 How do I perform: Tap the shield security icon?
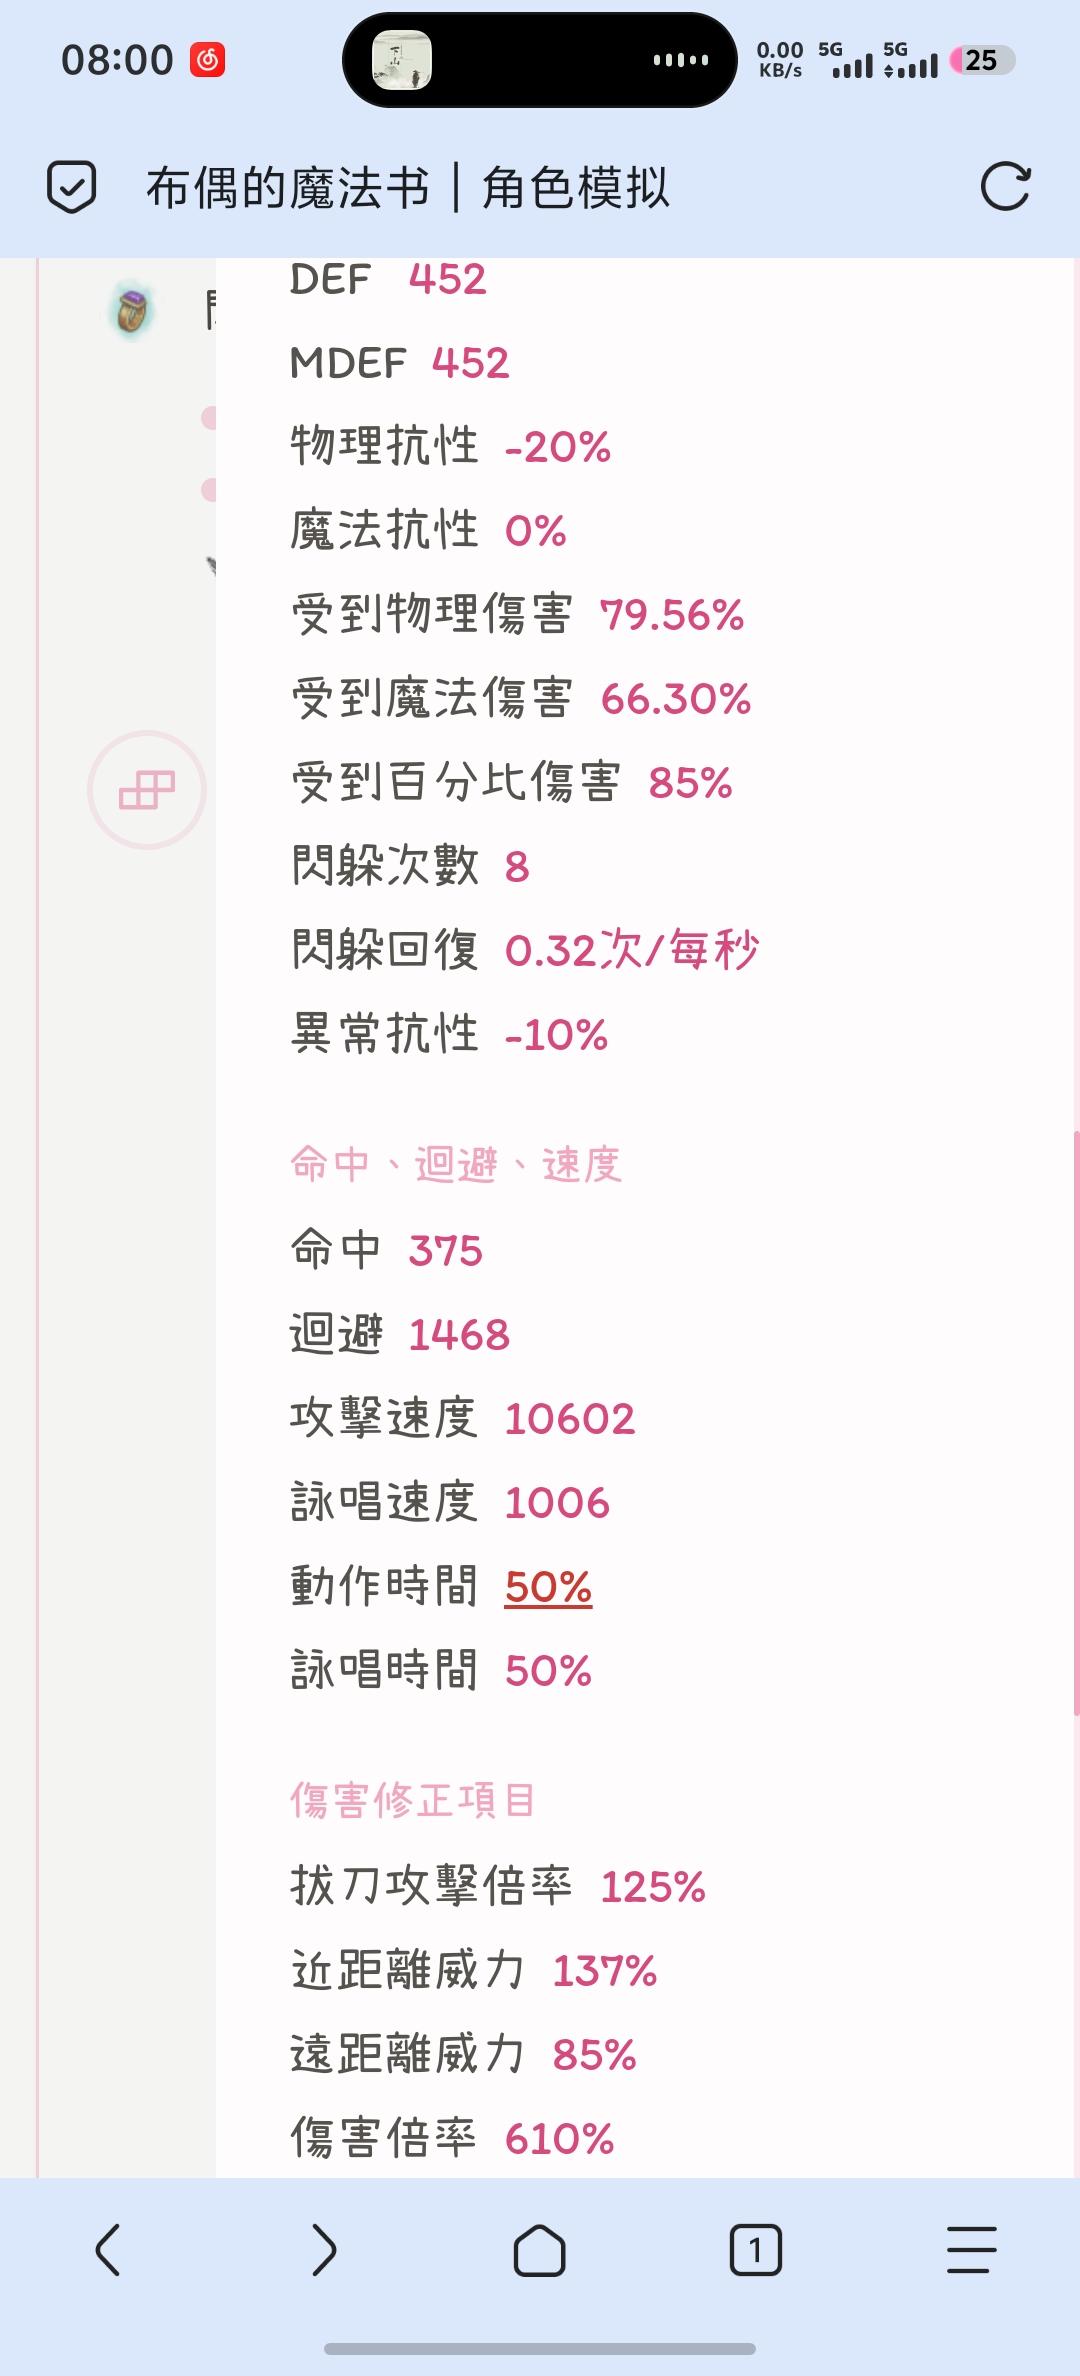click(72, 187)
